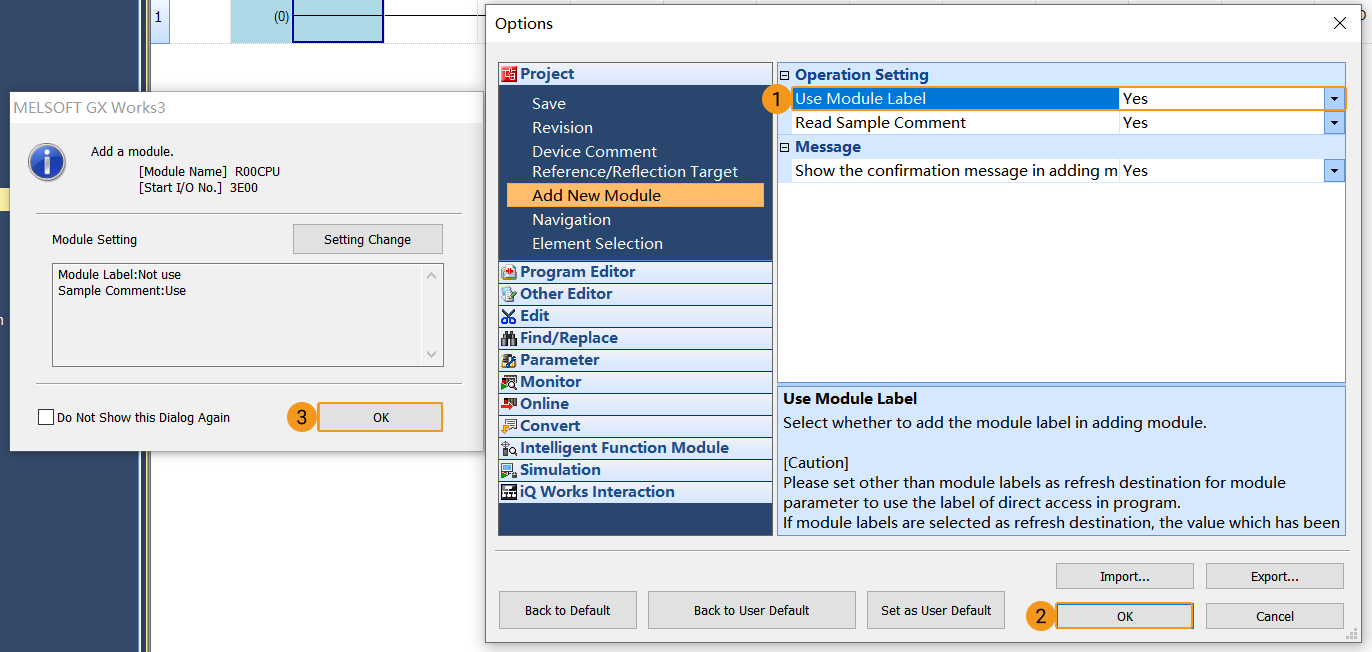Select the Other Editor category icon

coord(509,294)
